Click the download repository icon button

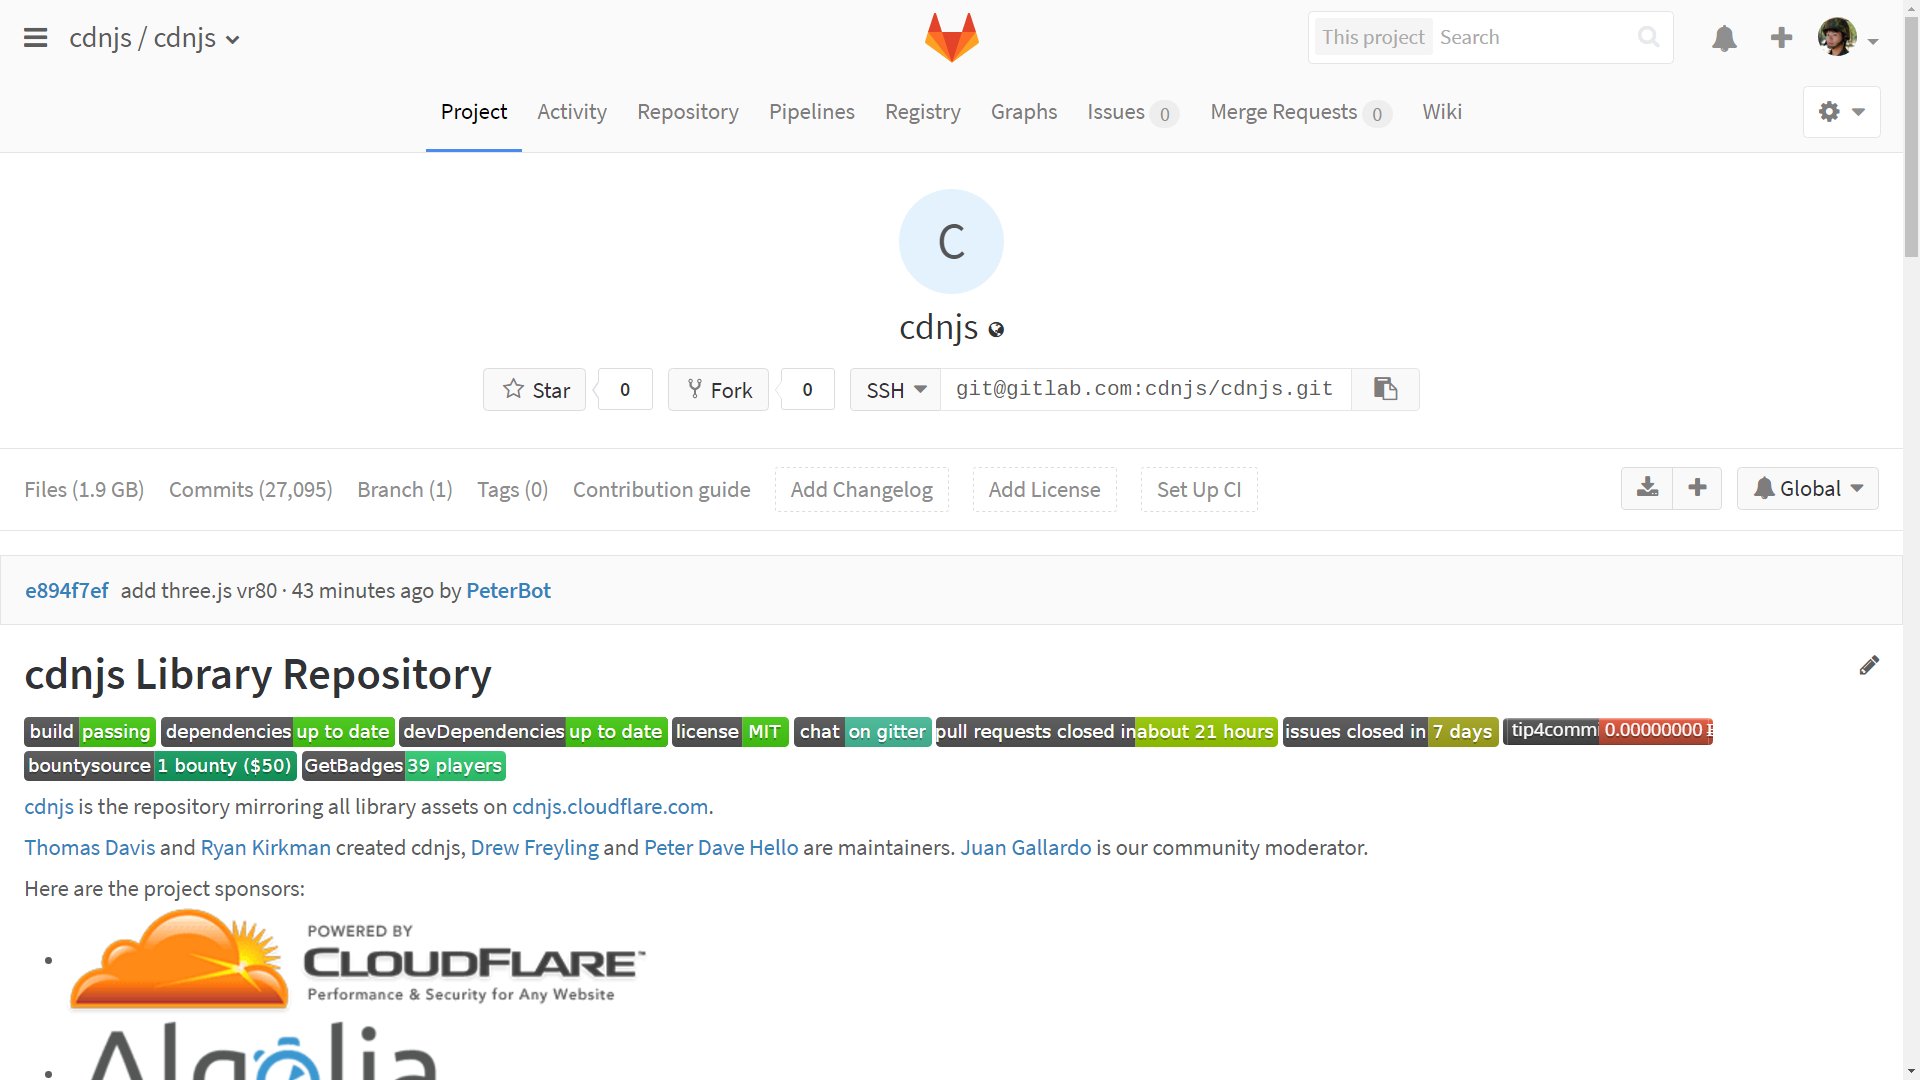(1647, 488)
